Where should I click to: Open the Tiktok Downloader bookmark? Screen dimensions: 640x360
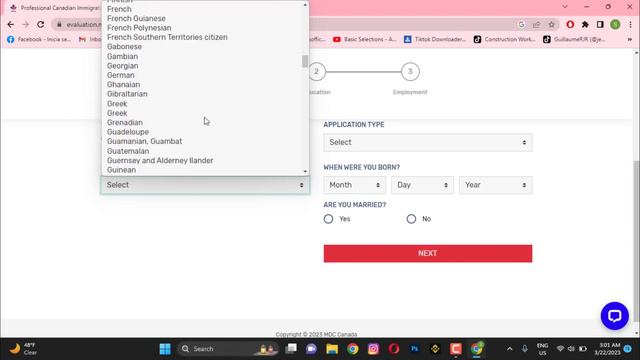pos(435,40)
